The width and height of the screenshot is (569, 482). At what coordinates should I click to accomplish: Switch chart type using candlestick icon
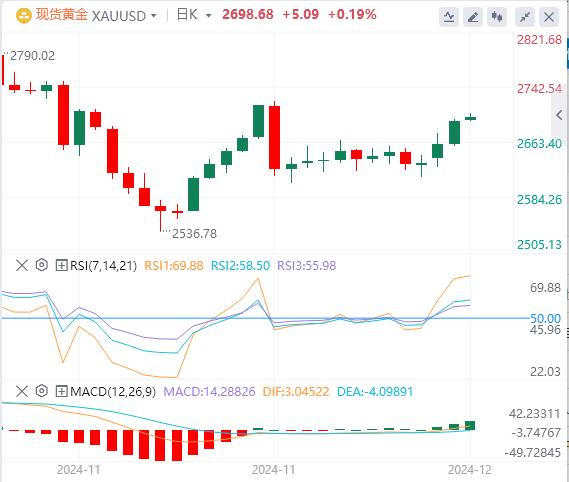[x=497, y=17]
